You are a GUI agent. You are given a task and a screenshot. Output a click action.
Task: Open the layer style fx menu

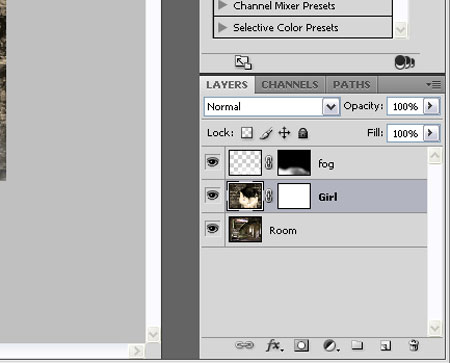(x=274, y=346)
